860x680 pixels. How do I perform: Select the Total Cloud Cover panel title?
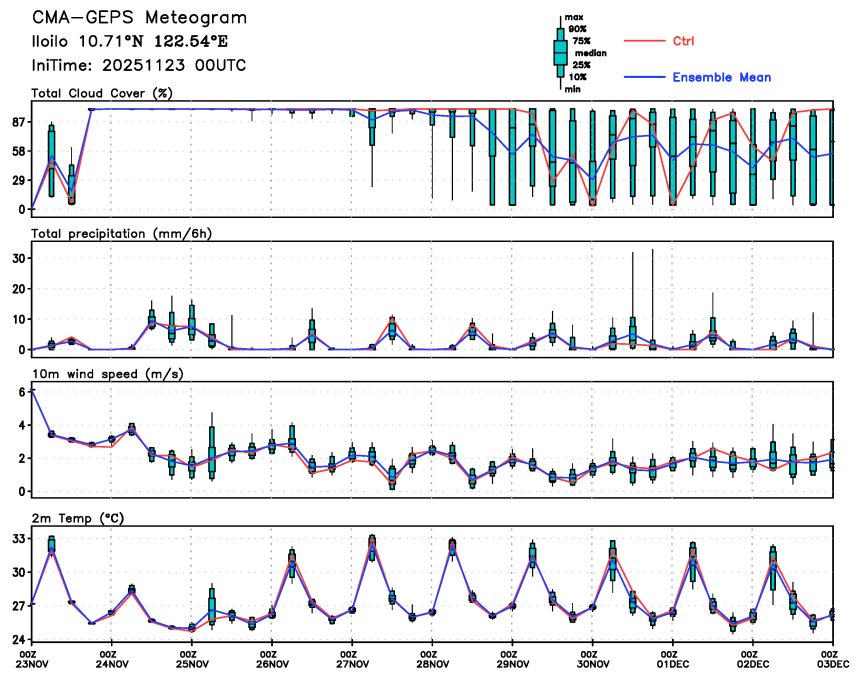tap(103, 94)
